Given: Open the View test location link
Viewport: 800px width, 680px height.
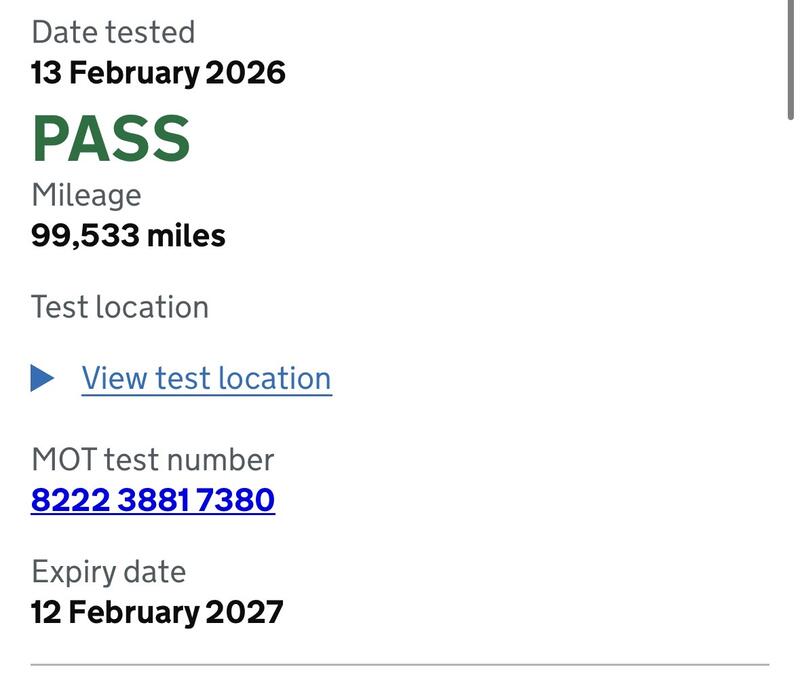Looking at the screenshot, I should pyautogui.click(x=206, y=378).
